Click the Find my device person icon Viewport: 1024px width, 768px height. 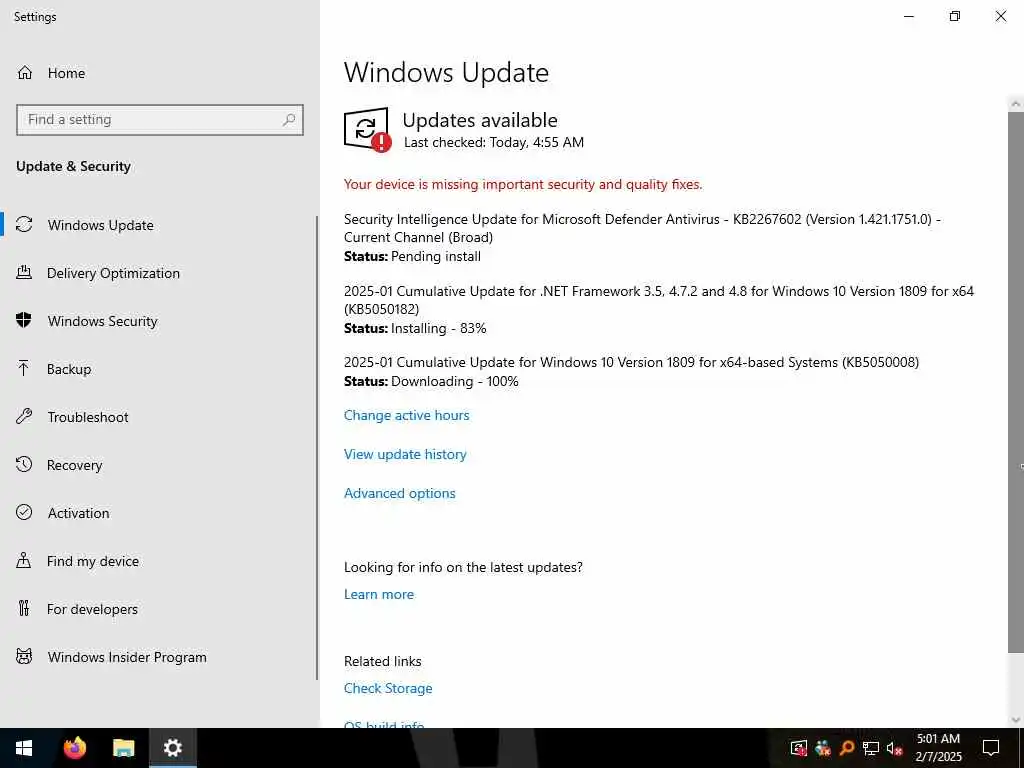click(24, 561)
